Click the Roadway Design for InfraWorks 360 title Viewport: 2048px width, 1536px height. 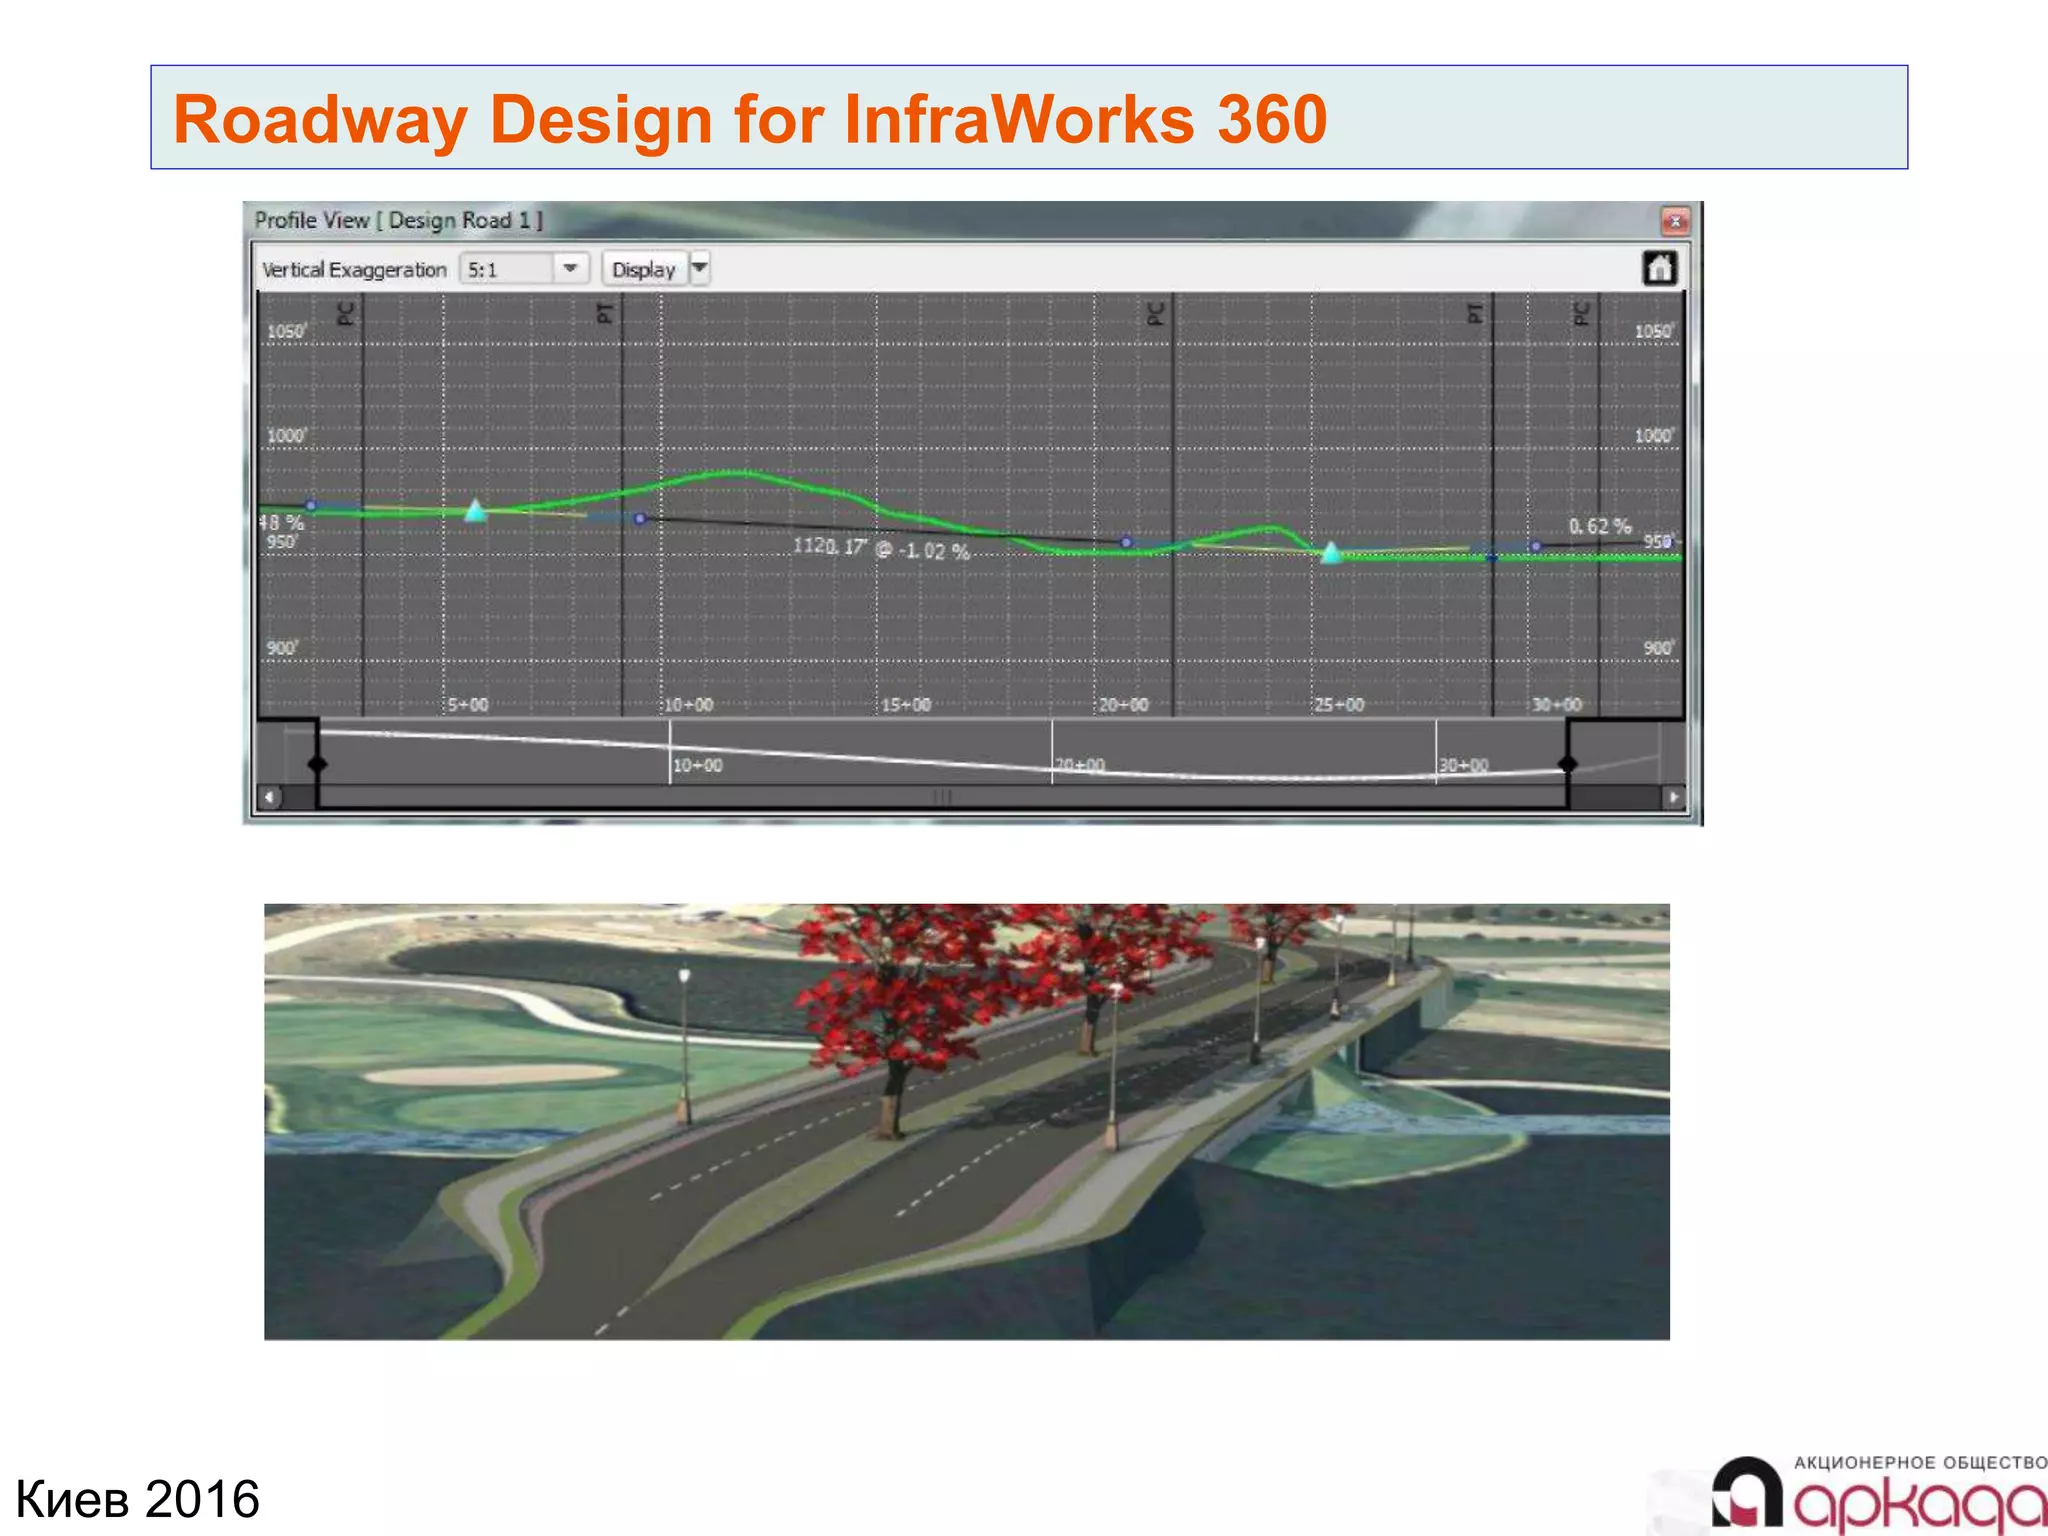[750, 119]
